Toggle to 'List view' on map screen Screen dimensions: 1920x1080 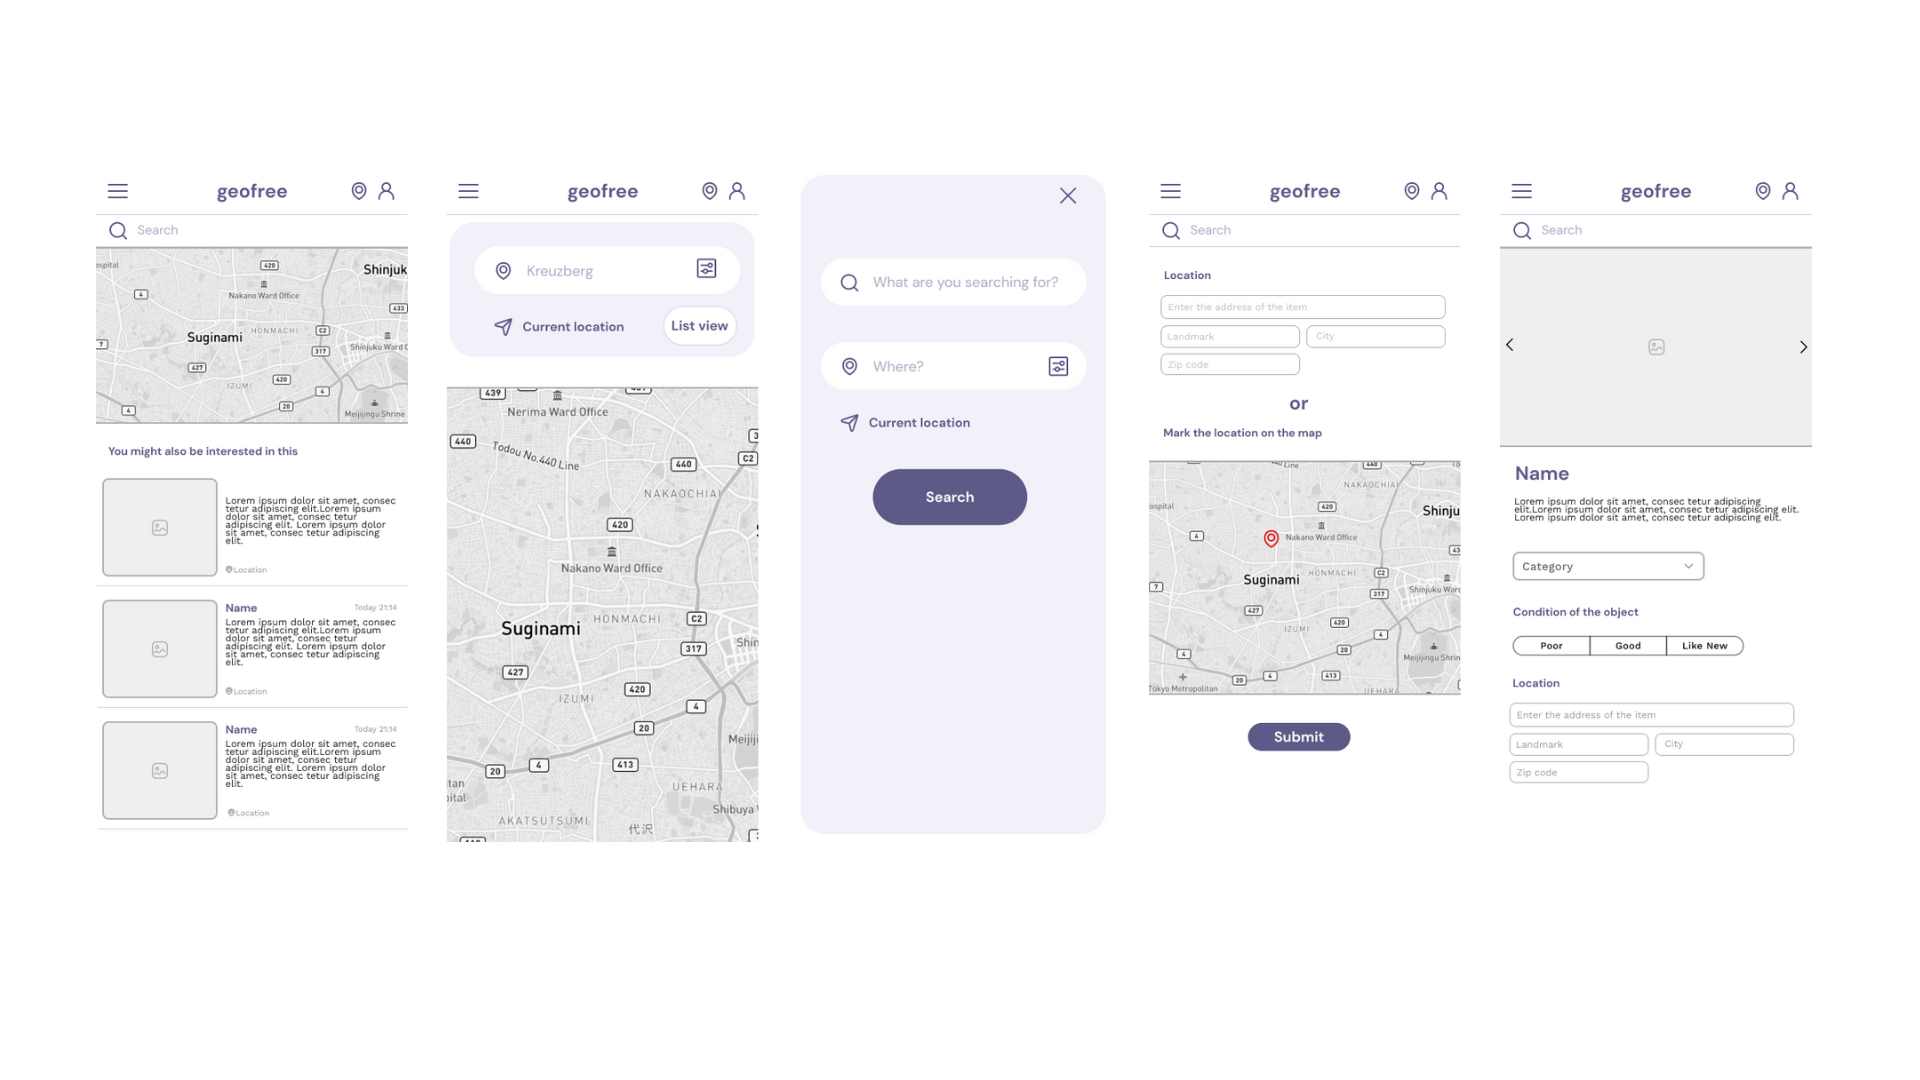coord(699,326)
